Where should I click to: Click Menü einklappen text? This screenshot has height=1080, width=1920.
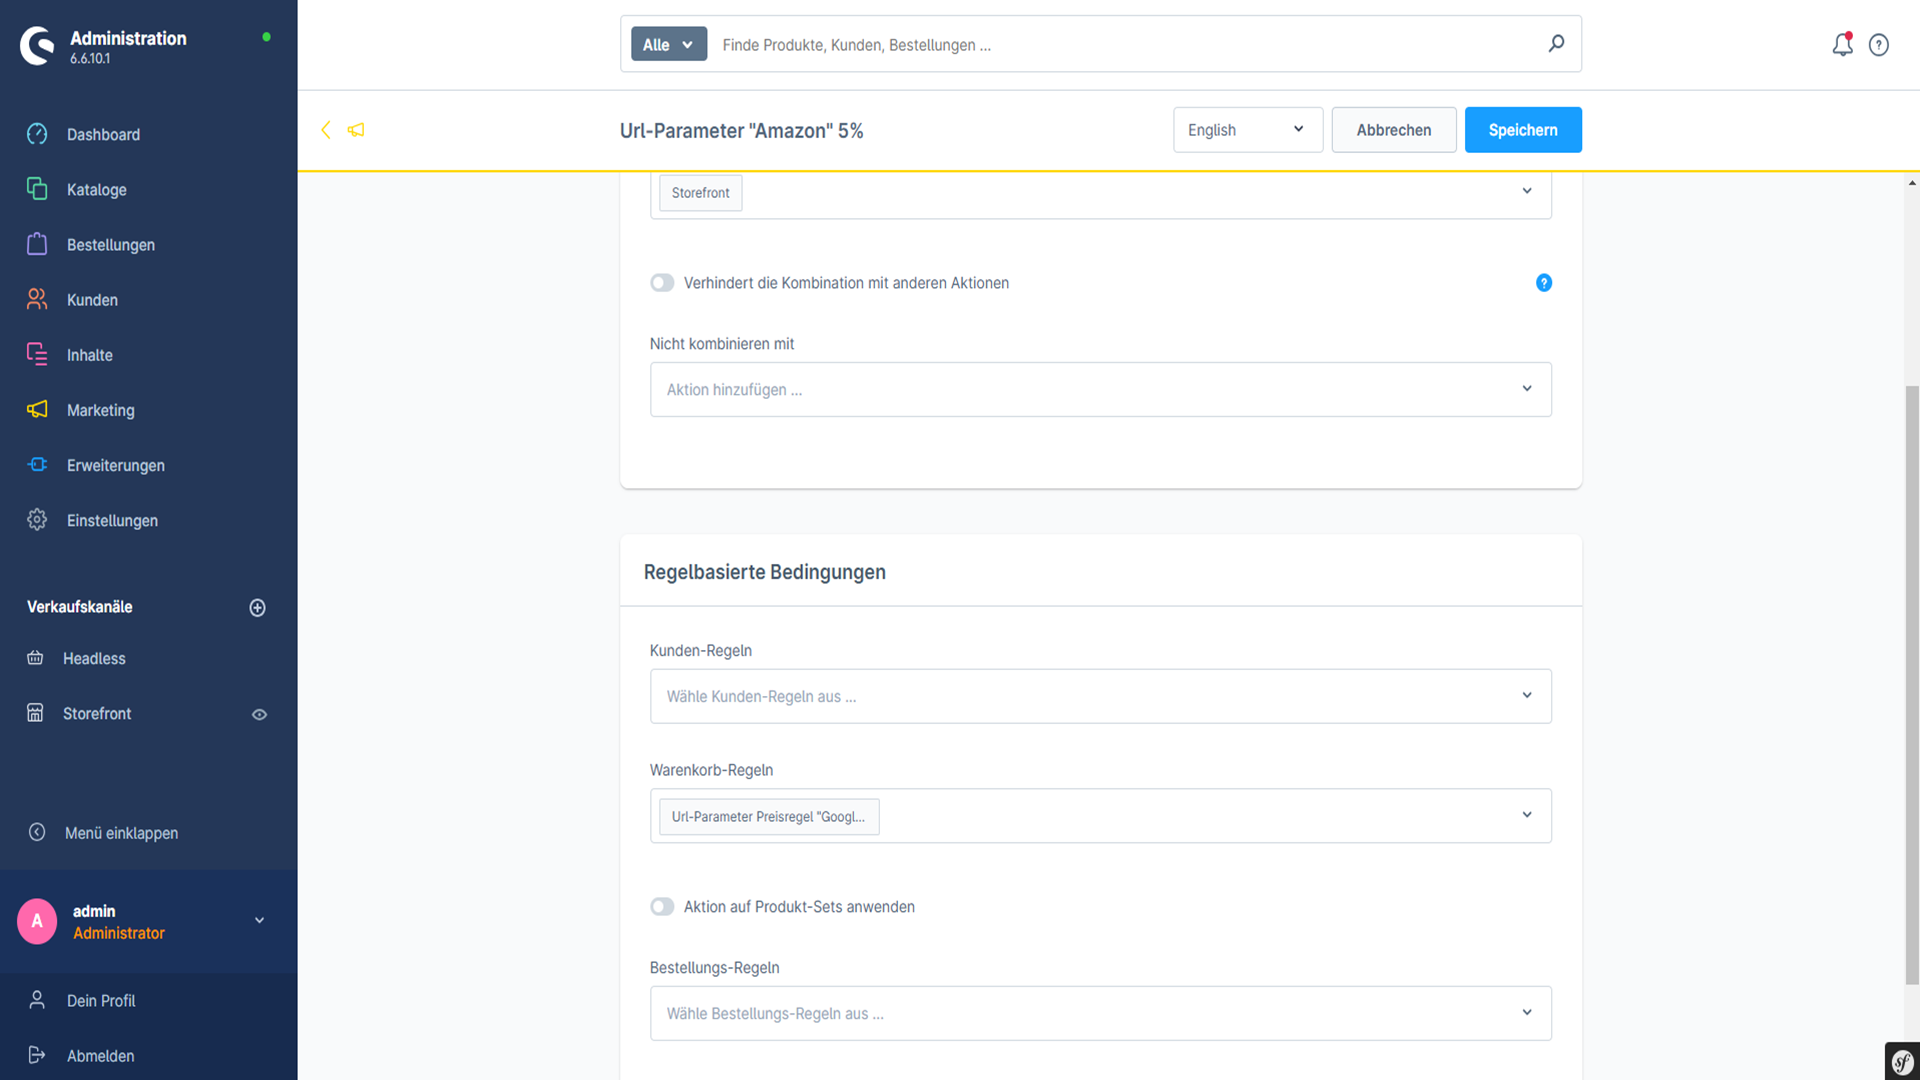[121, 833]
